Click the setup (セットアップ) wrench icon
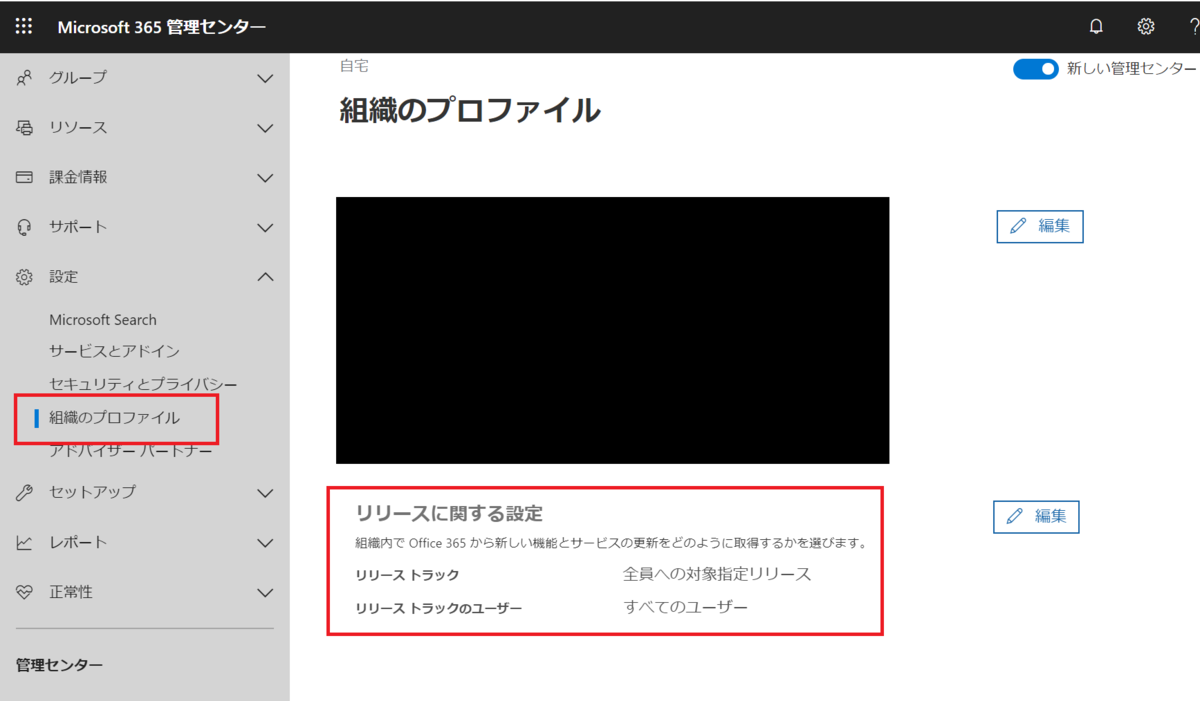1200x701 pixels. pos(25,492)
